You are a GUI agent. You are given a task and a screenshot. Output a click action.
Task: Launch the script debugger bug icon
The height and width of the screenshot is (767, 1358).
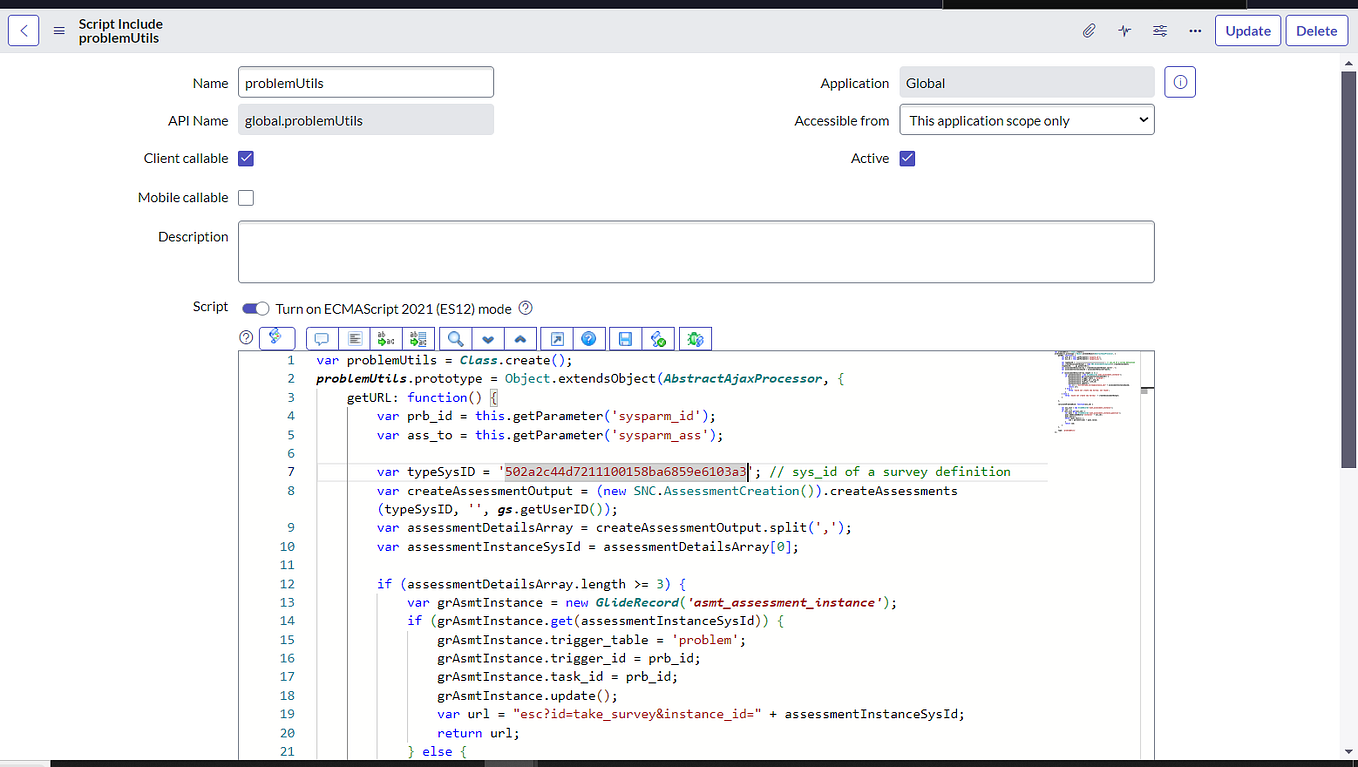coord(693,338)
